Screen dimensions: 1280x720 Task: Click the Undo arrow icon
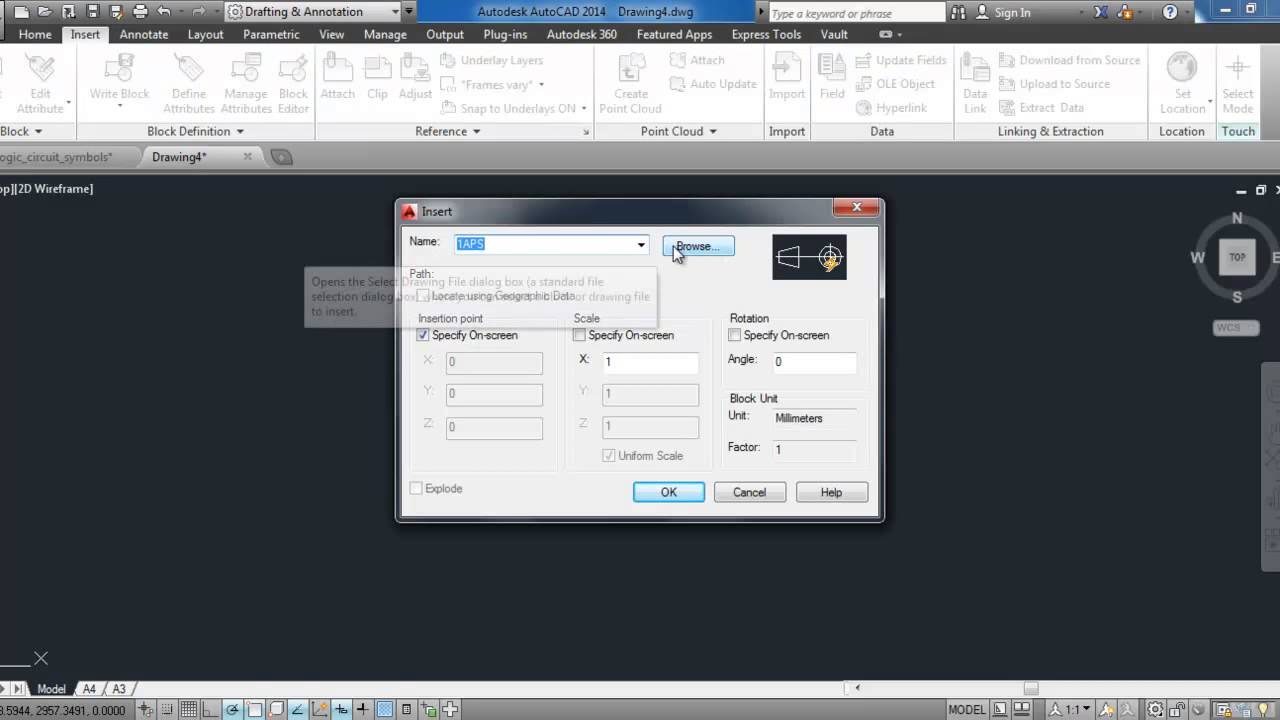(164, 11)
